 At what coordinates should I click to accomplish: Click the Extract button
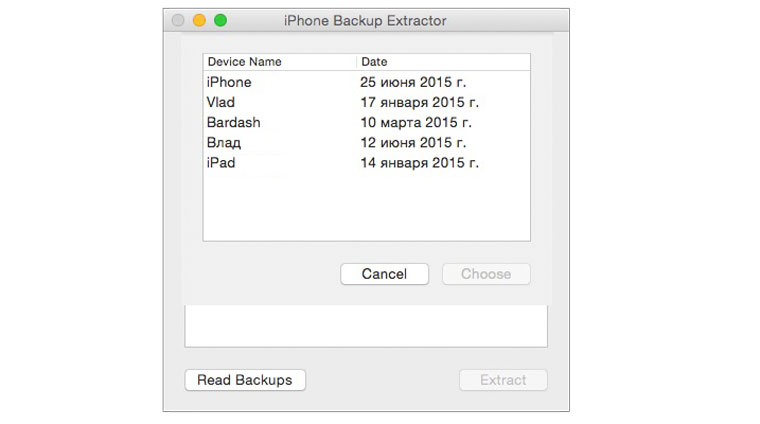pos(503,380)
